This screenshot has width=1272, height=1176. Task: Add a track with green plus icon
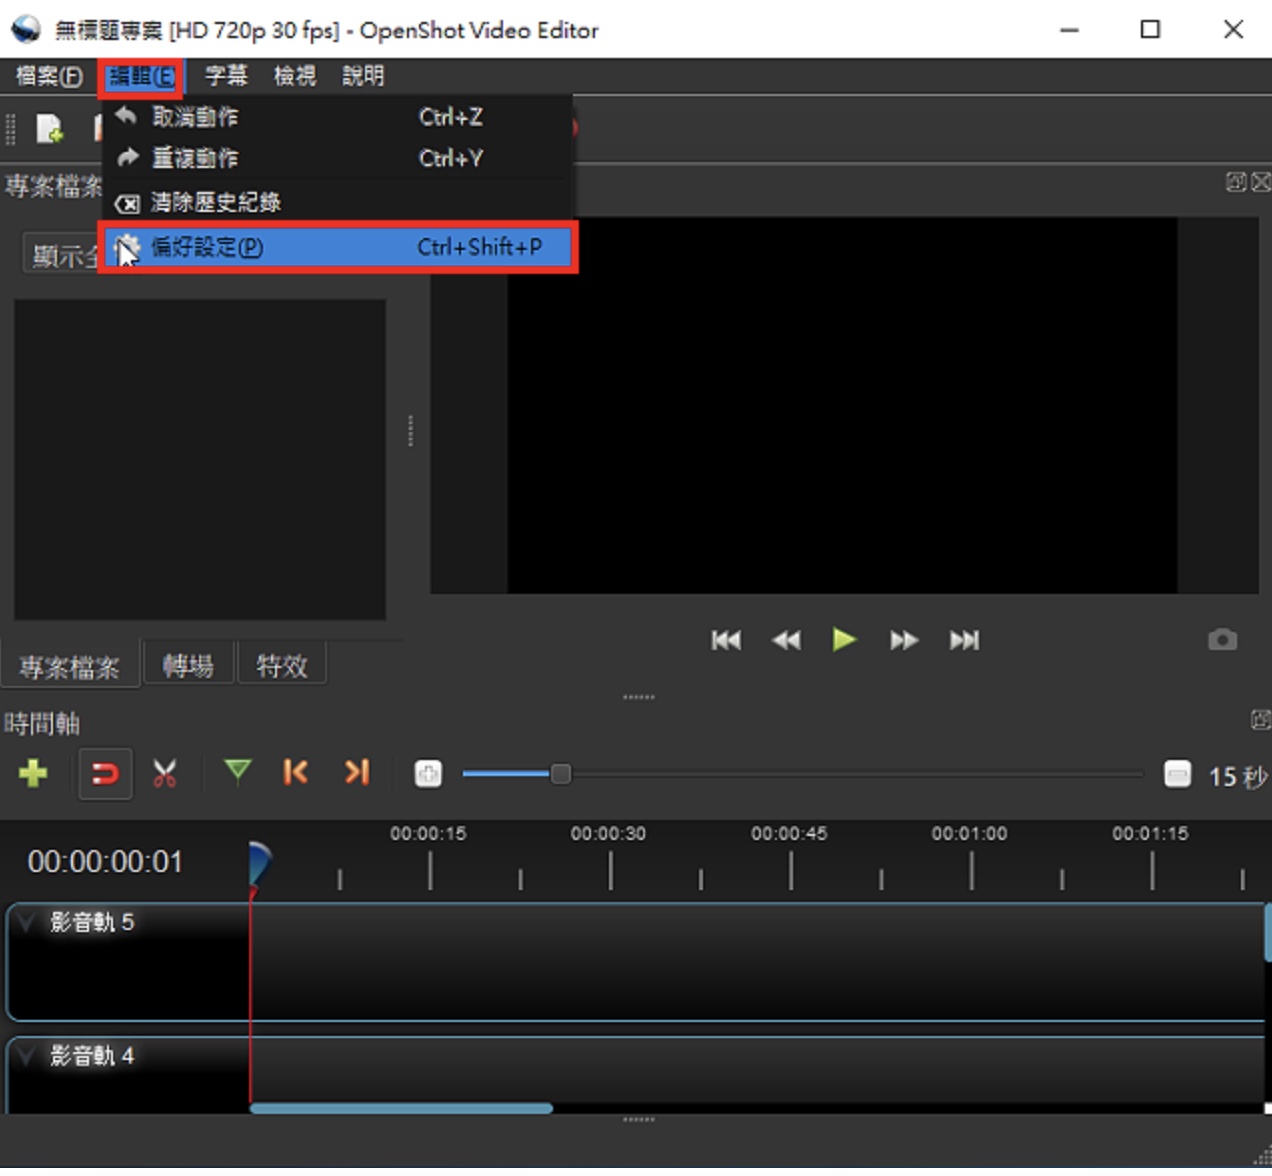33,773
